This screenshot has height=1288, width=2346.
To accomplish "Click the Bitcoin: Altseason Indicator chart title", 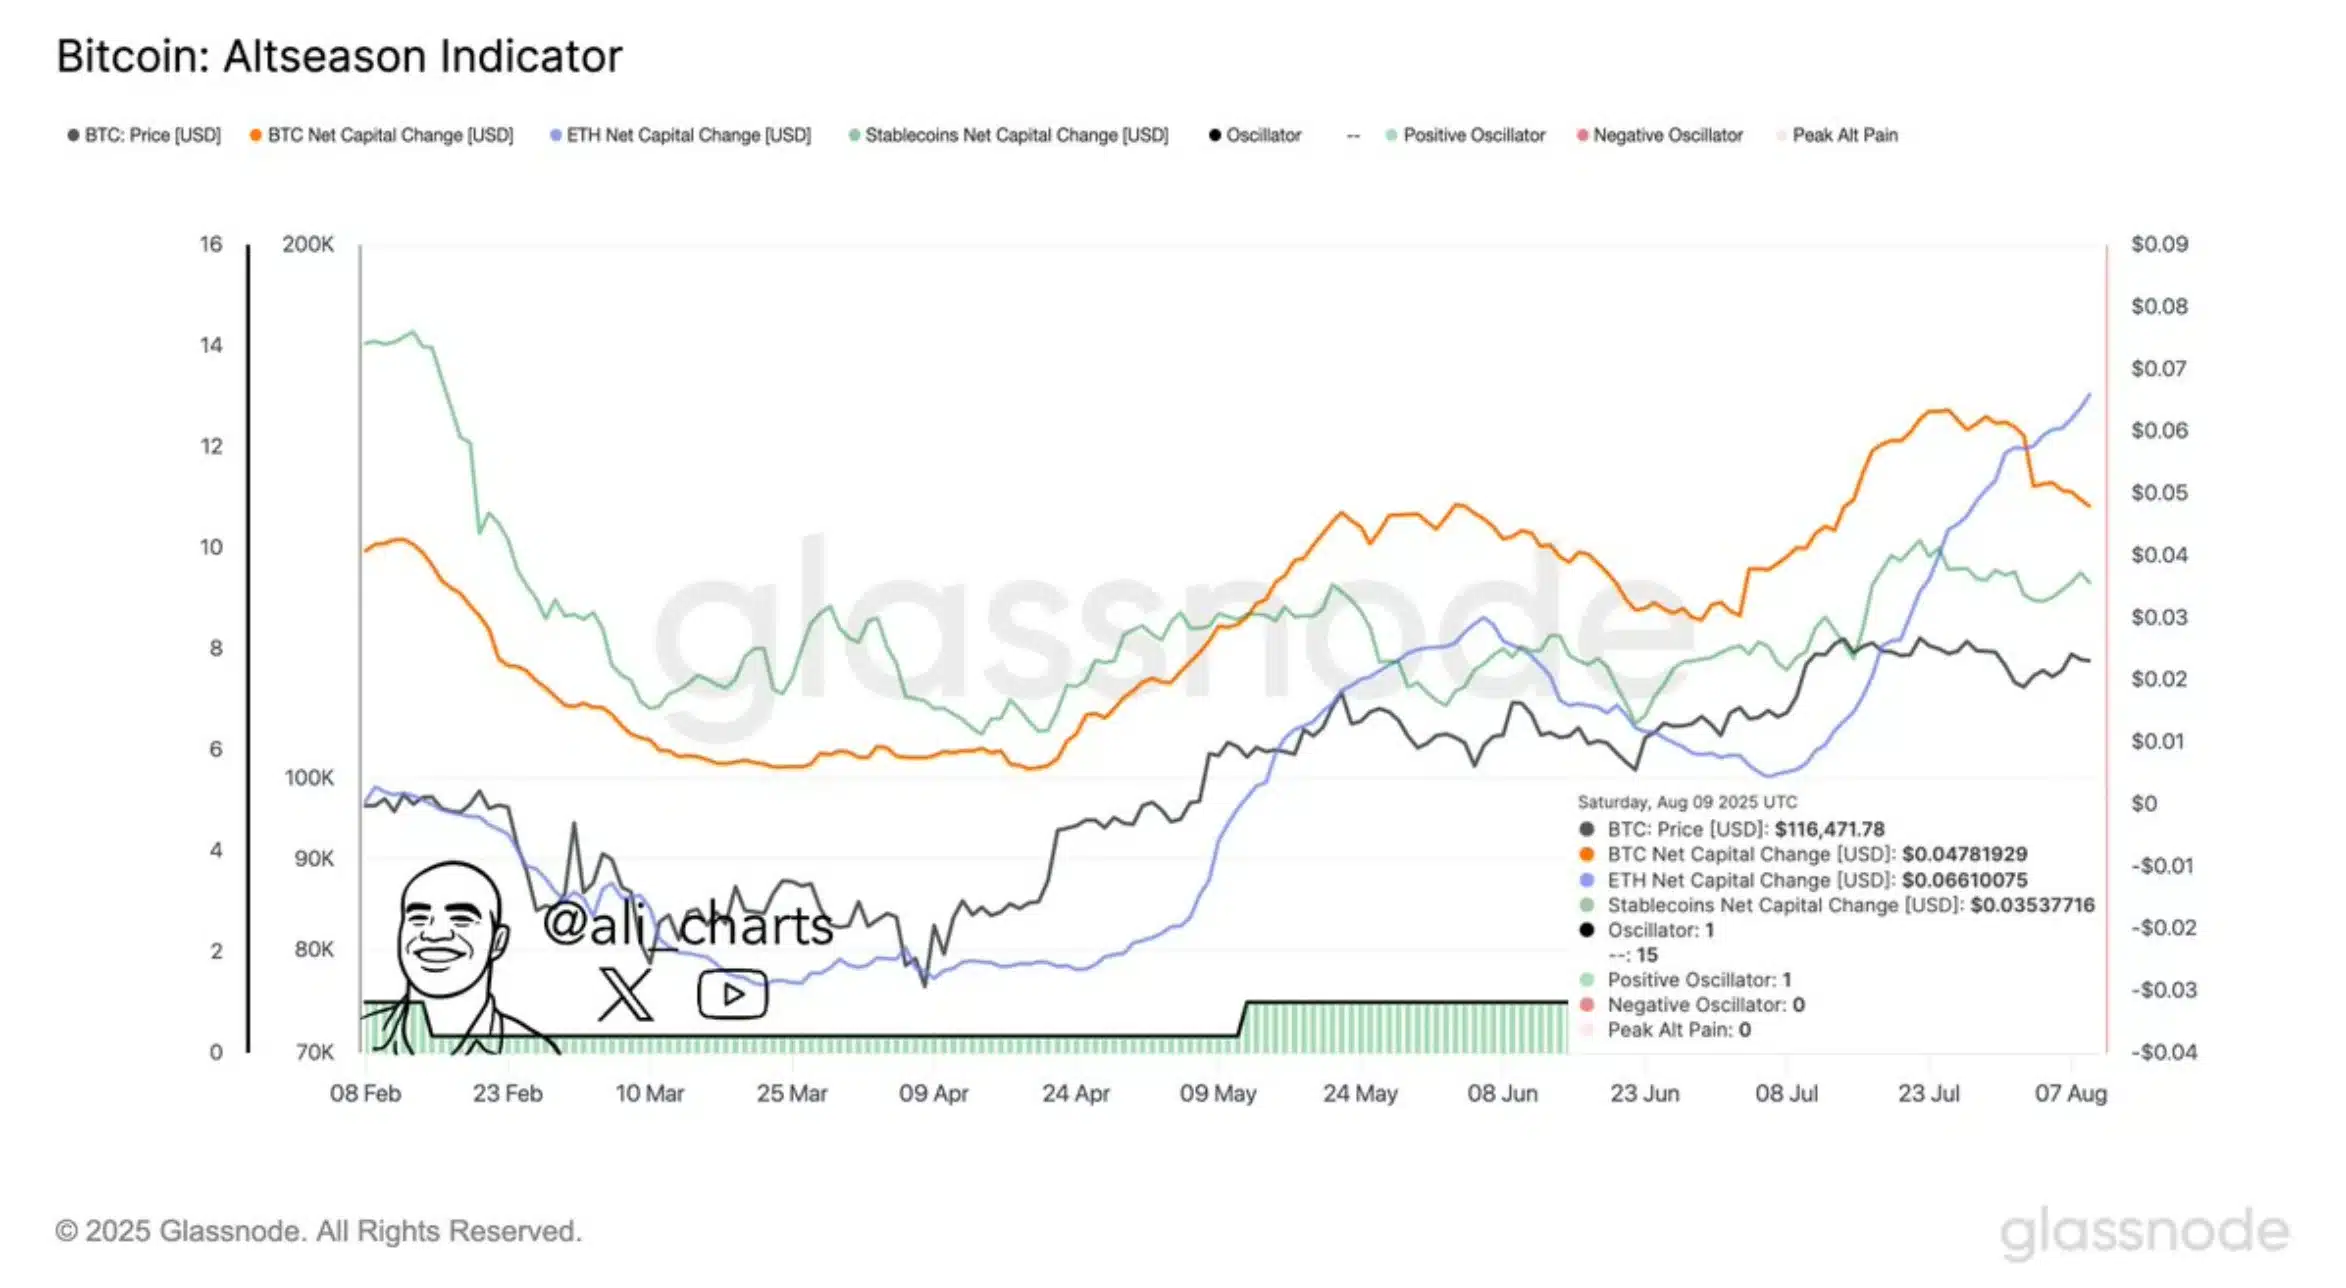I will point(339,56).
